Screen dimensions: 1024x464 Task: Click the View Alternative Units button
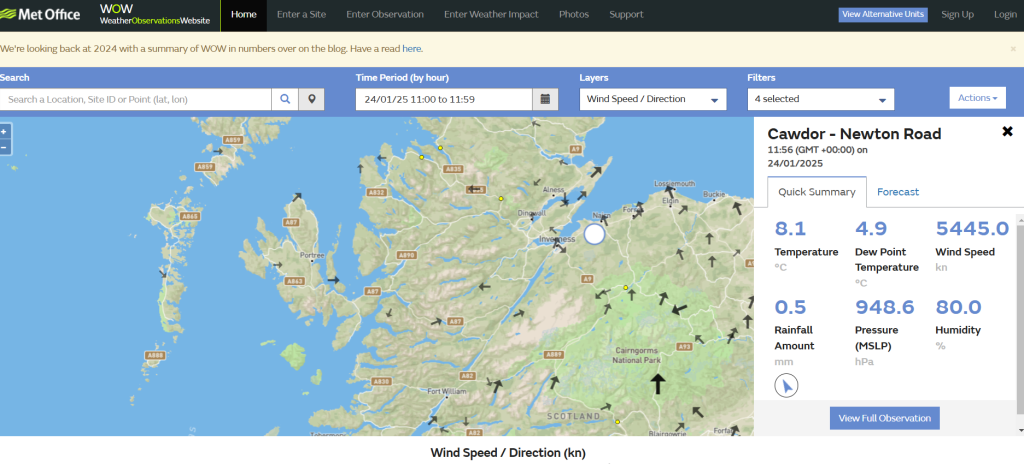coord(883,15)
